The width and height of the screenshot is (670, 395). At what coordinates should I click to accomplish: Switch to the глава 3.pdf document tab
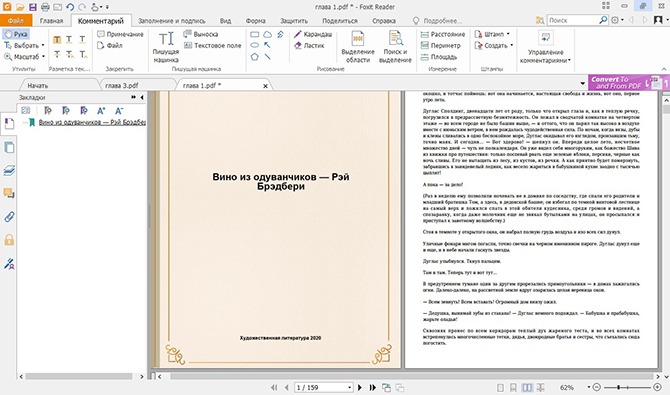click(122, 85)
